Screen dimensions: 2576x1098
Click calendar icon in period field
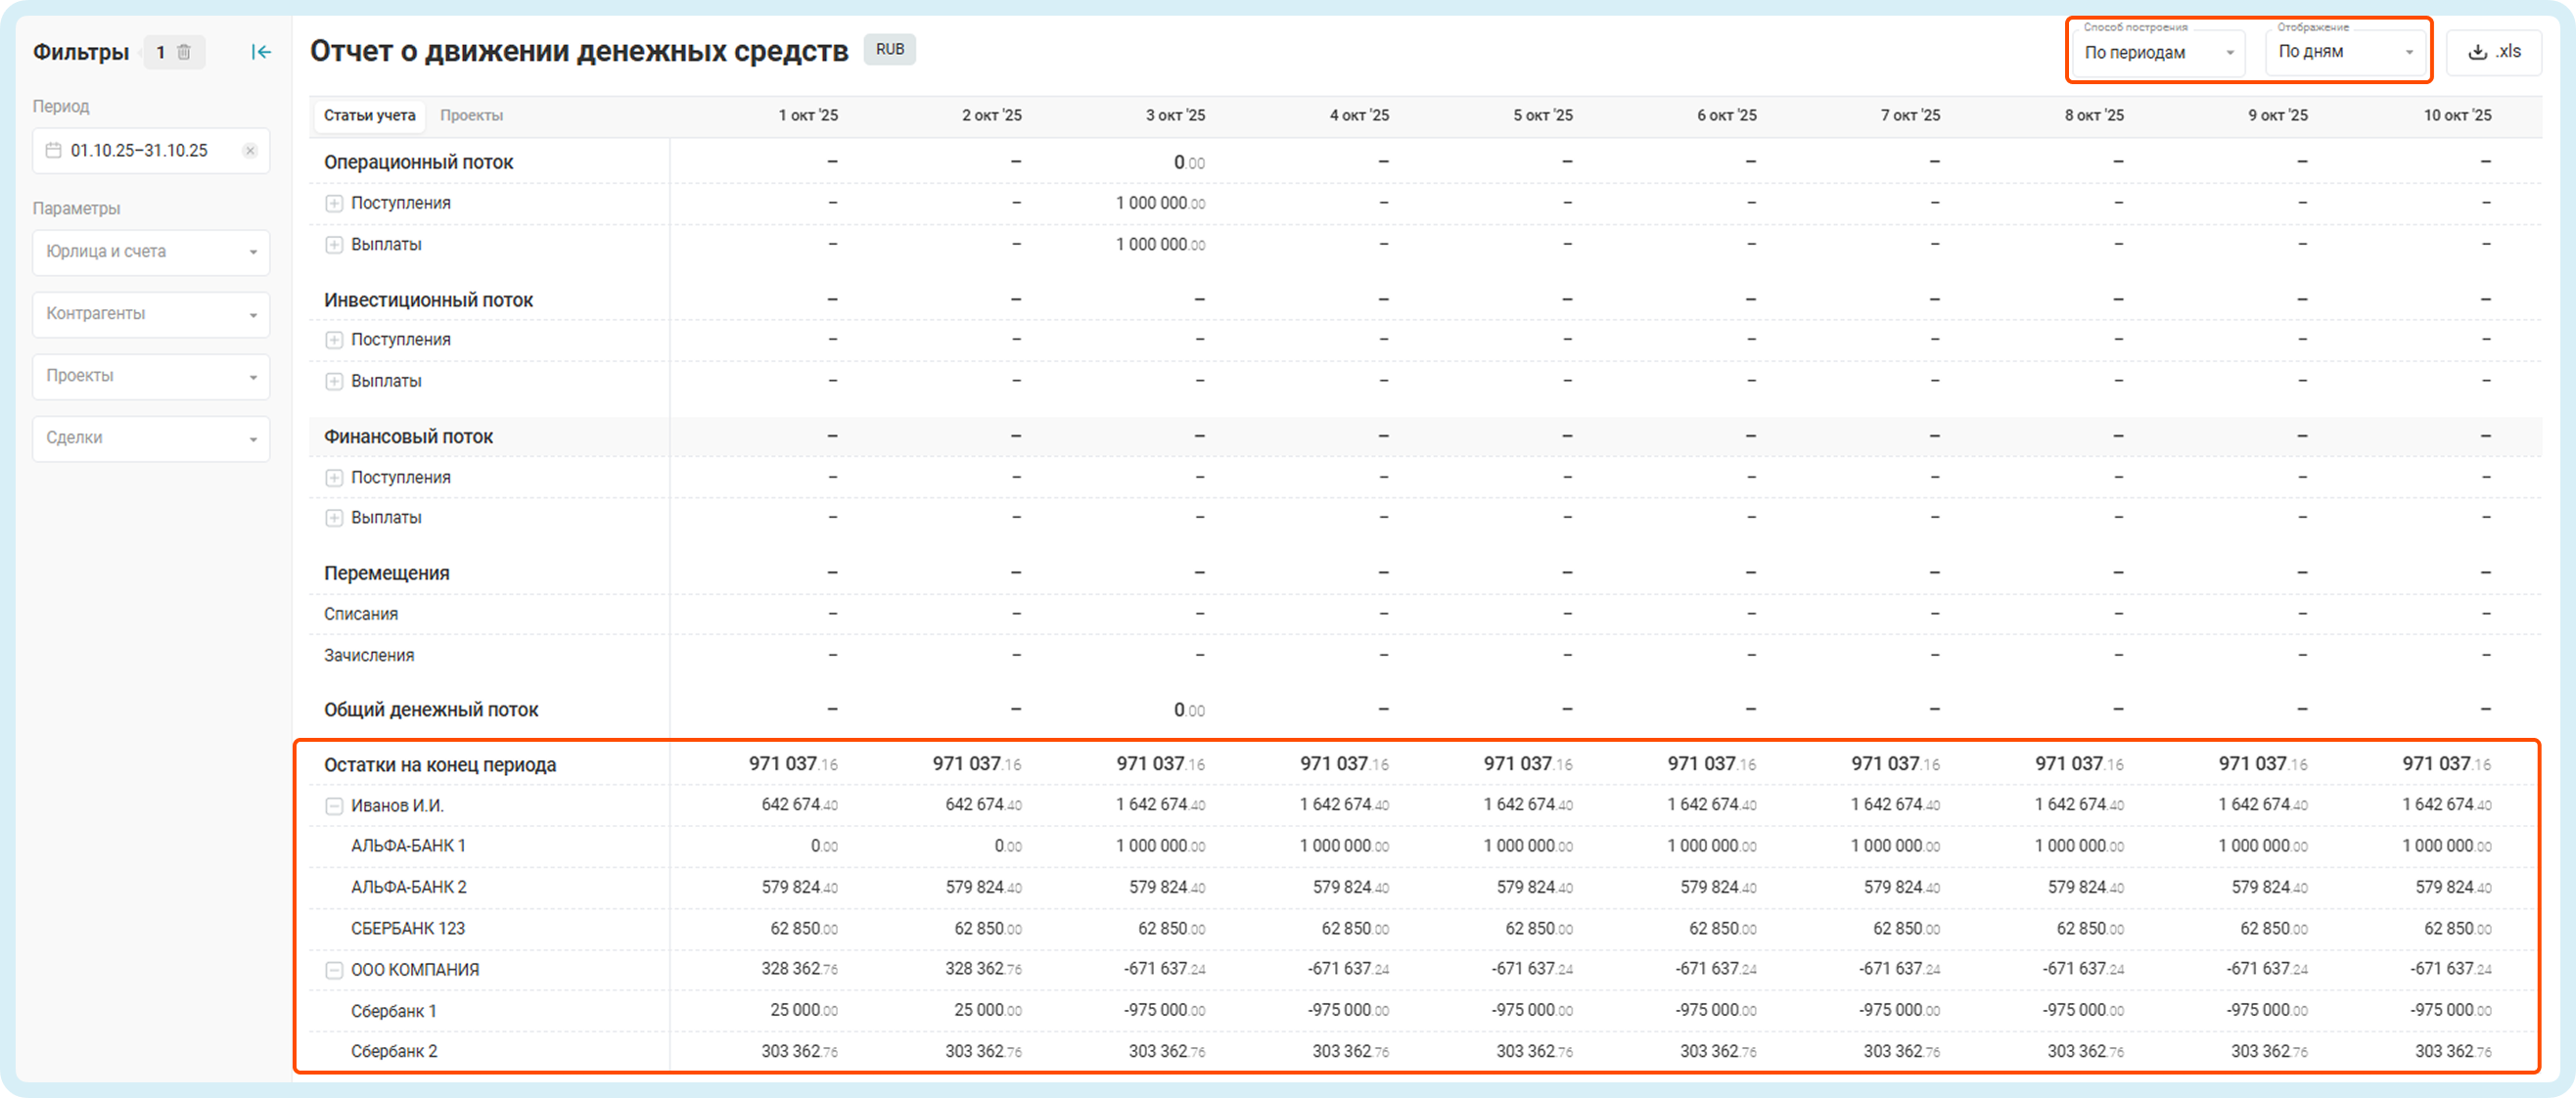click(x=54, y=151)
